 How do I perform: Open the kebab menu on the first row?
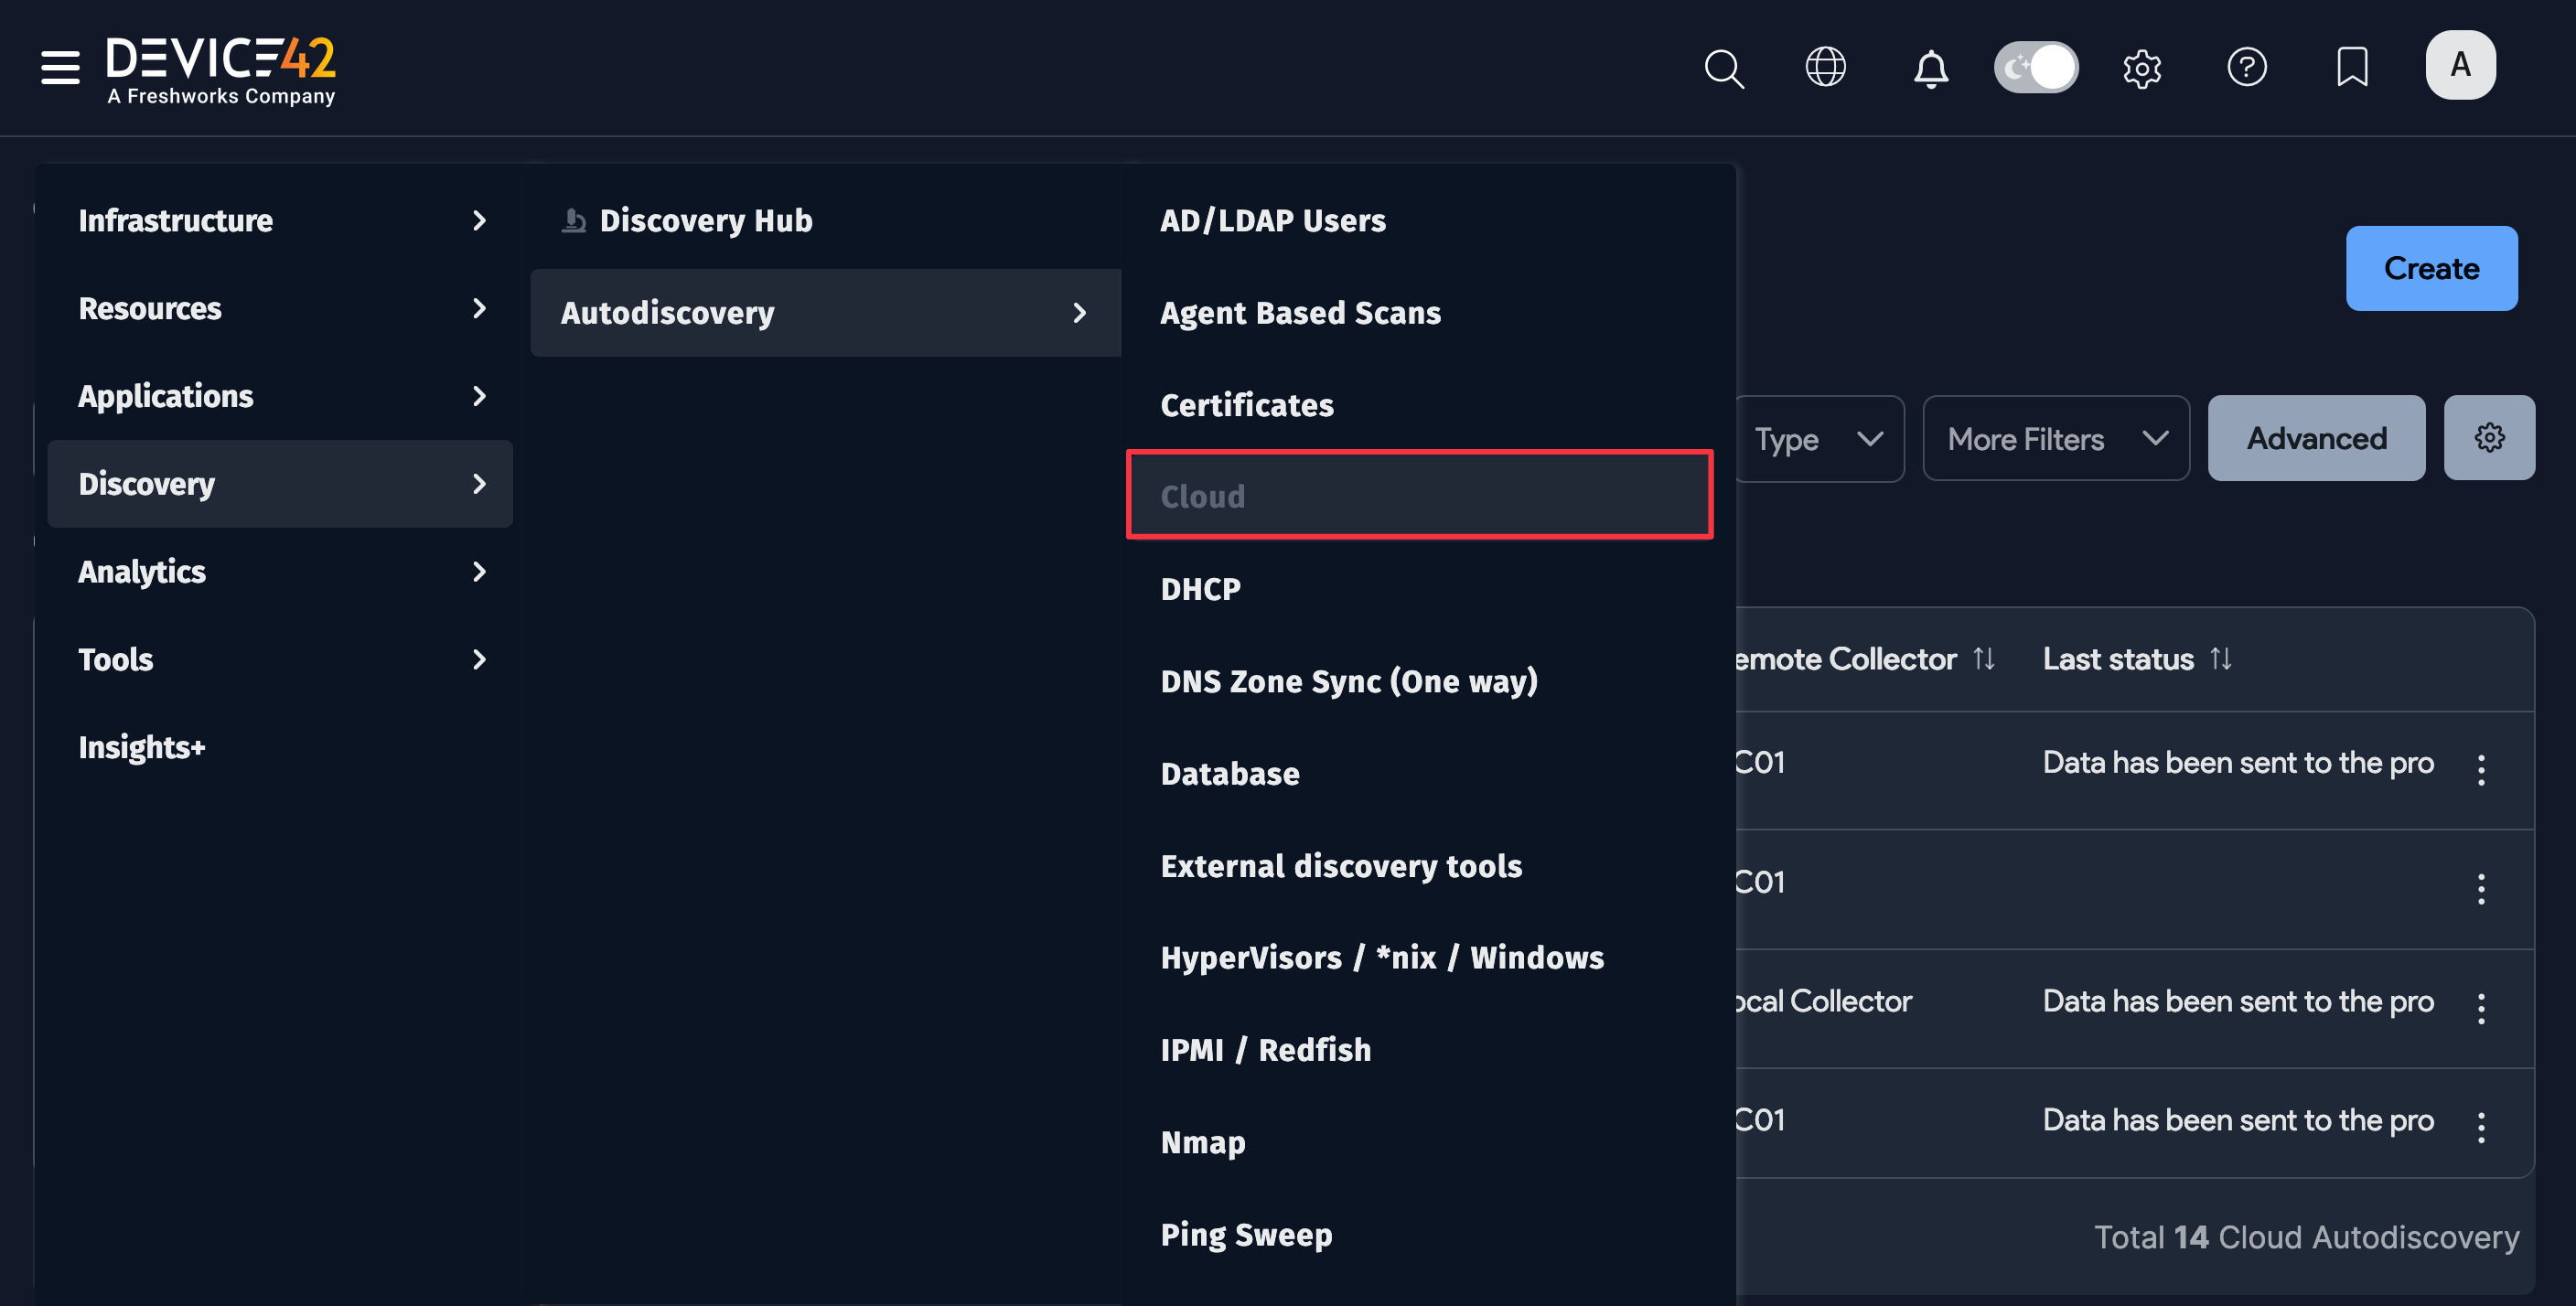2483,770
